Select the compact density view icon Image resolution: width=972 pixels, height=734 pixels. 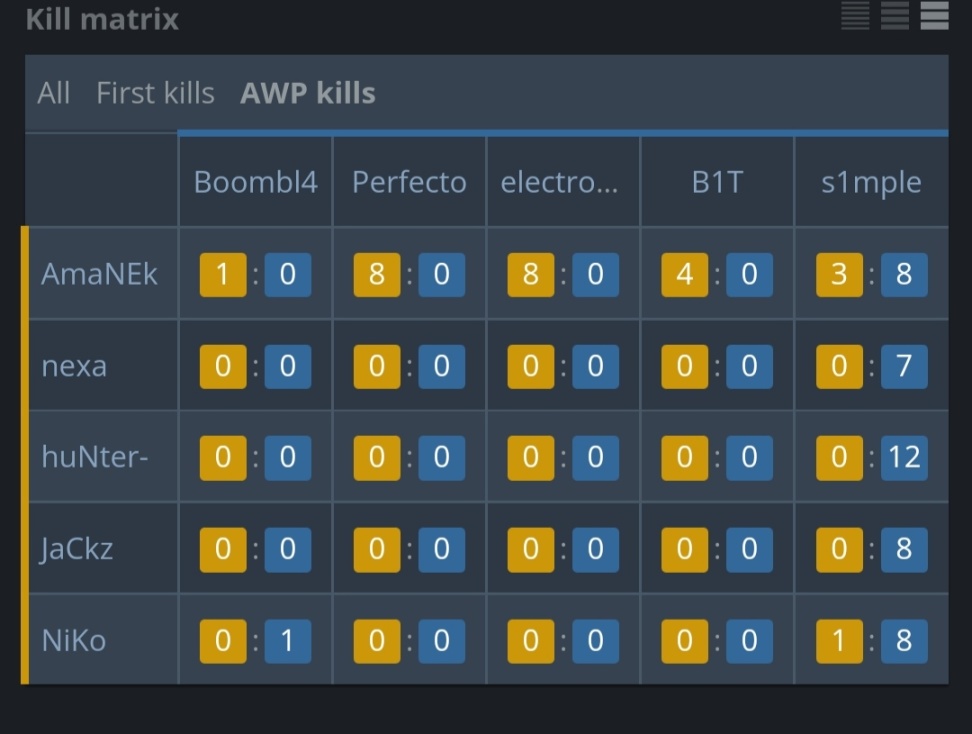(x=855, y=15)
